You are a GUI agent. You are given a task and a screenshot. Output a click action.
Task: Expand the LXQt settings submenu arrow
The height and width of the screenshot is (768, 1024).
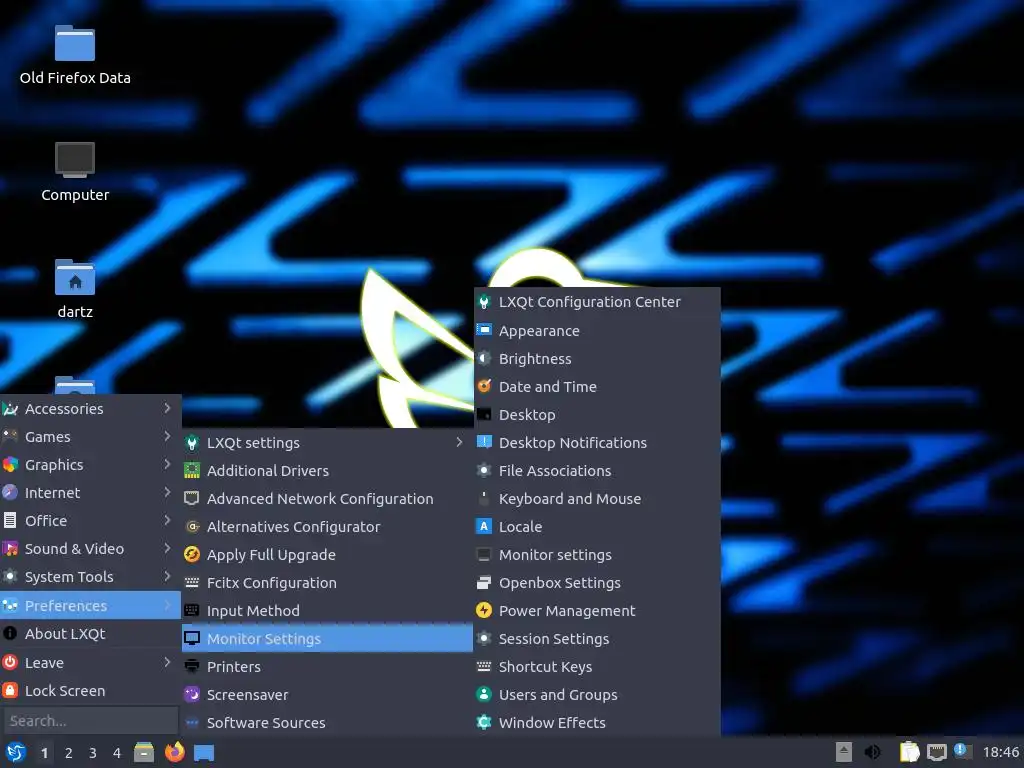point(459,442)
